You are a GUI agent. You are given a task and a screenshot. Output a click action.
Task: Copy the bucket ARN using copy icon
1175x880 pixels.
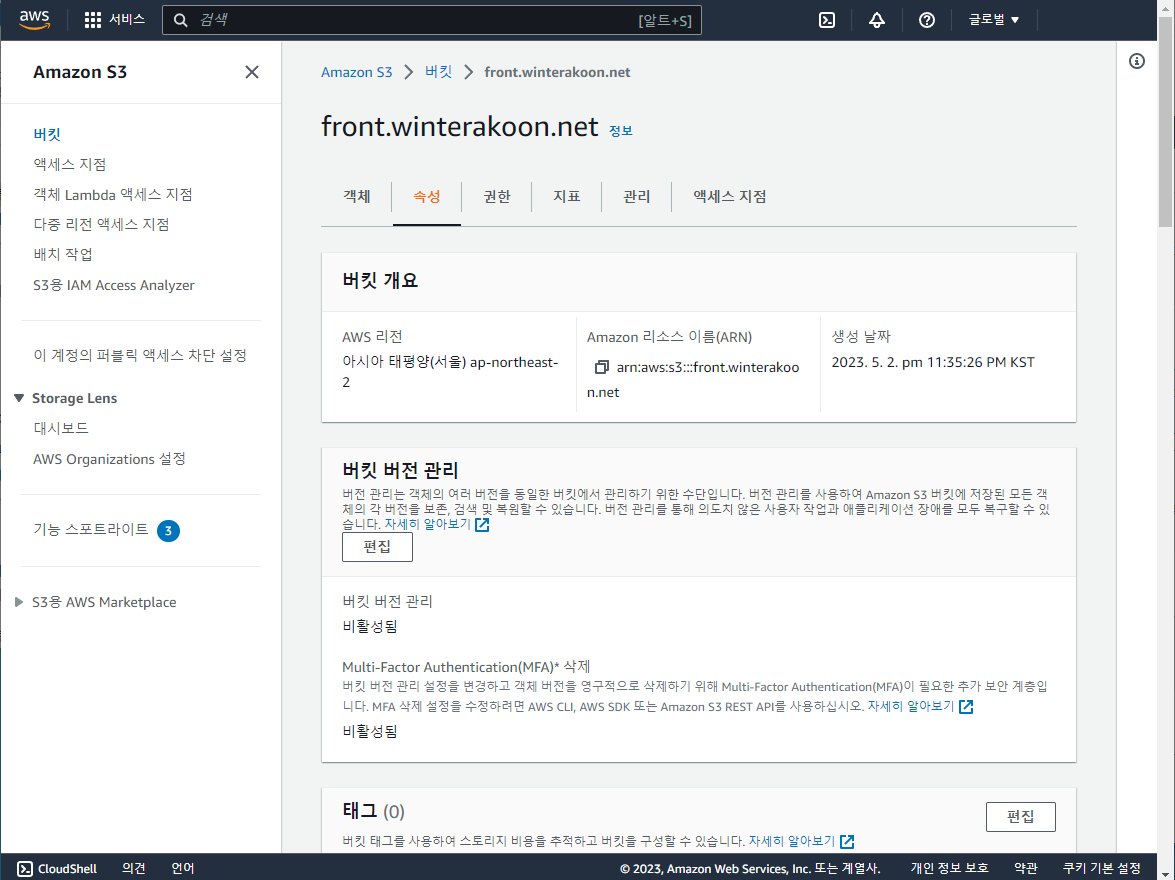point(601,367)
